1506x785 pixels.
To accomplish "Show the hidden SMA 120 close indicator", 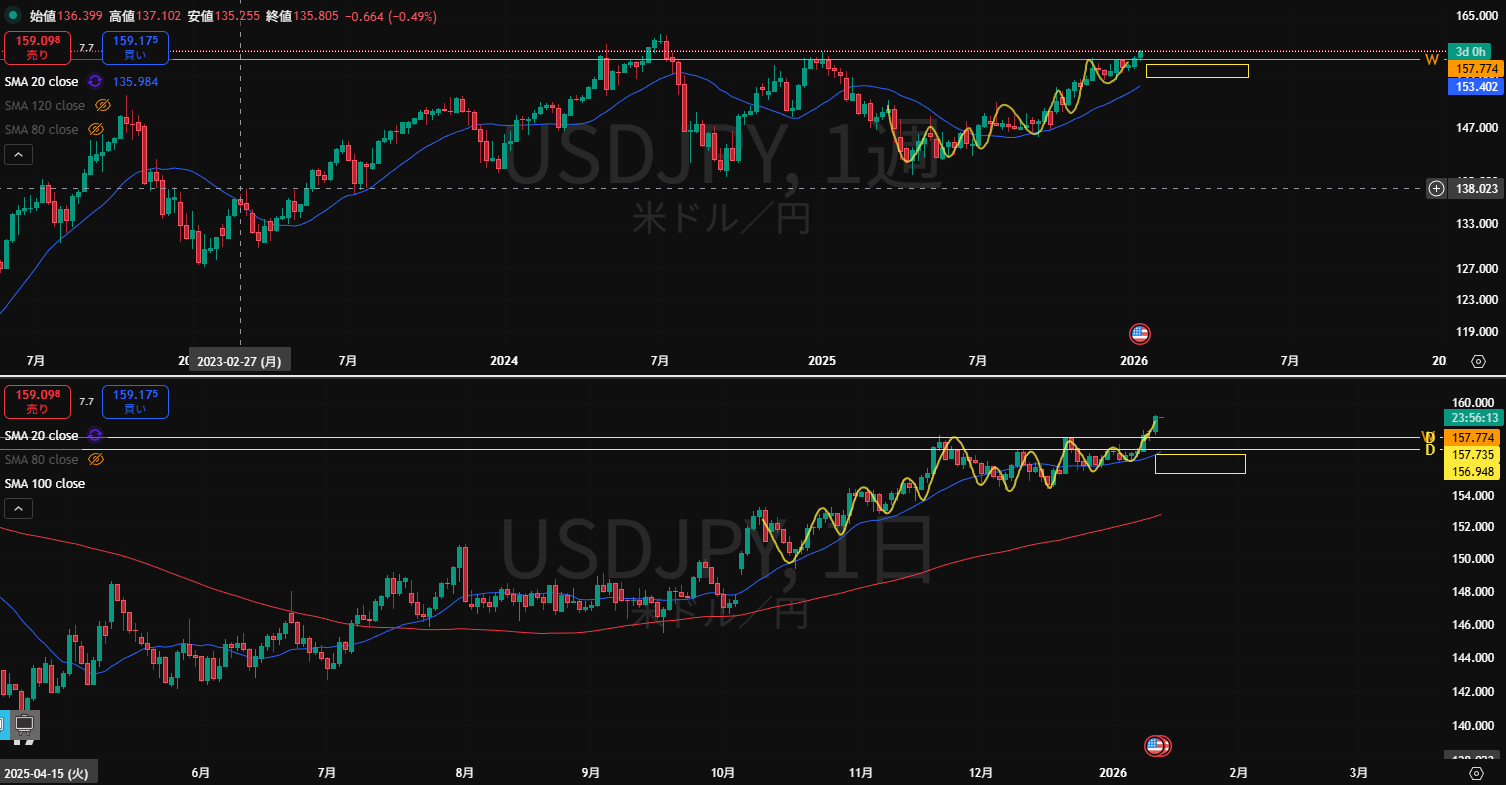I will [x=102, y=105].
